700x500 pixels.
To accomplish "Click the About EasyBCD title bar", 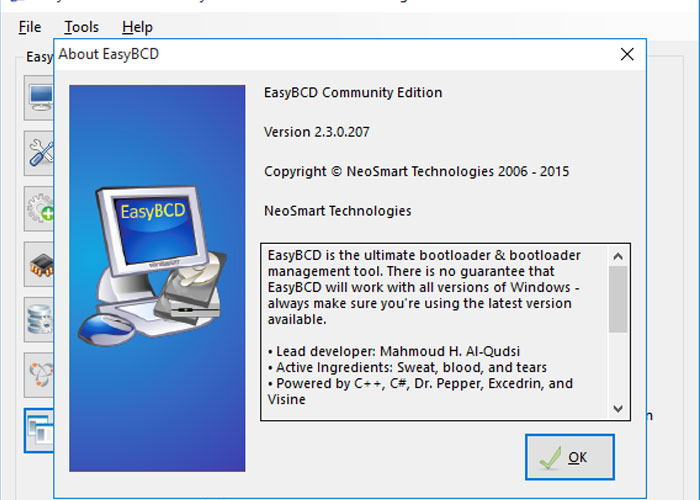I will 335,54.
